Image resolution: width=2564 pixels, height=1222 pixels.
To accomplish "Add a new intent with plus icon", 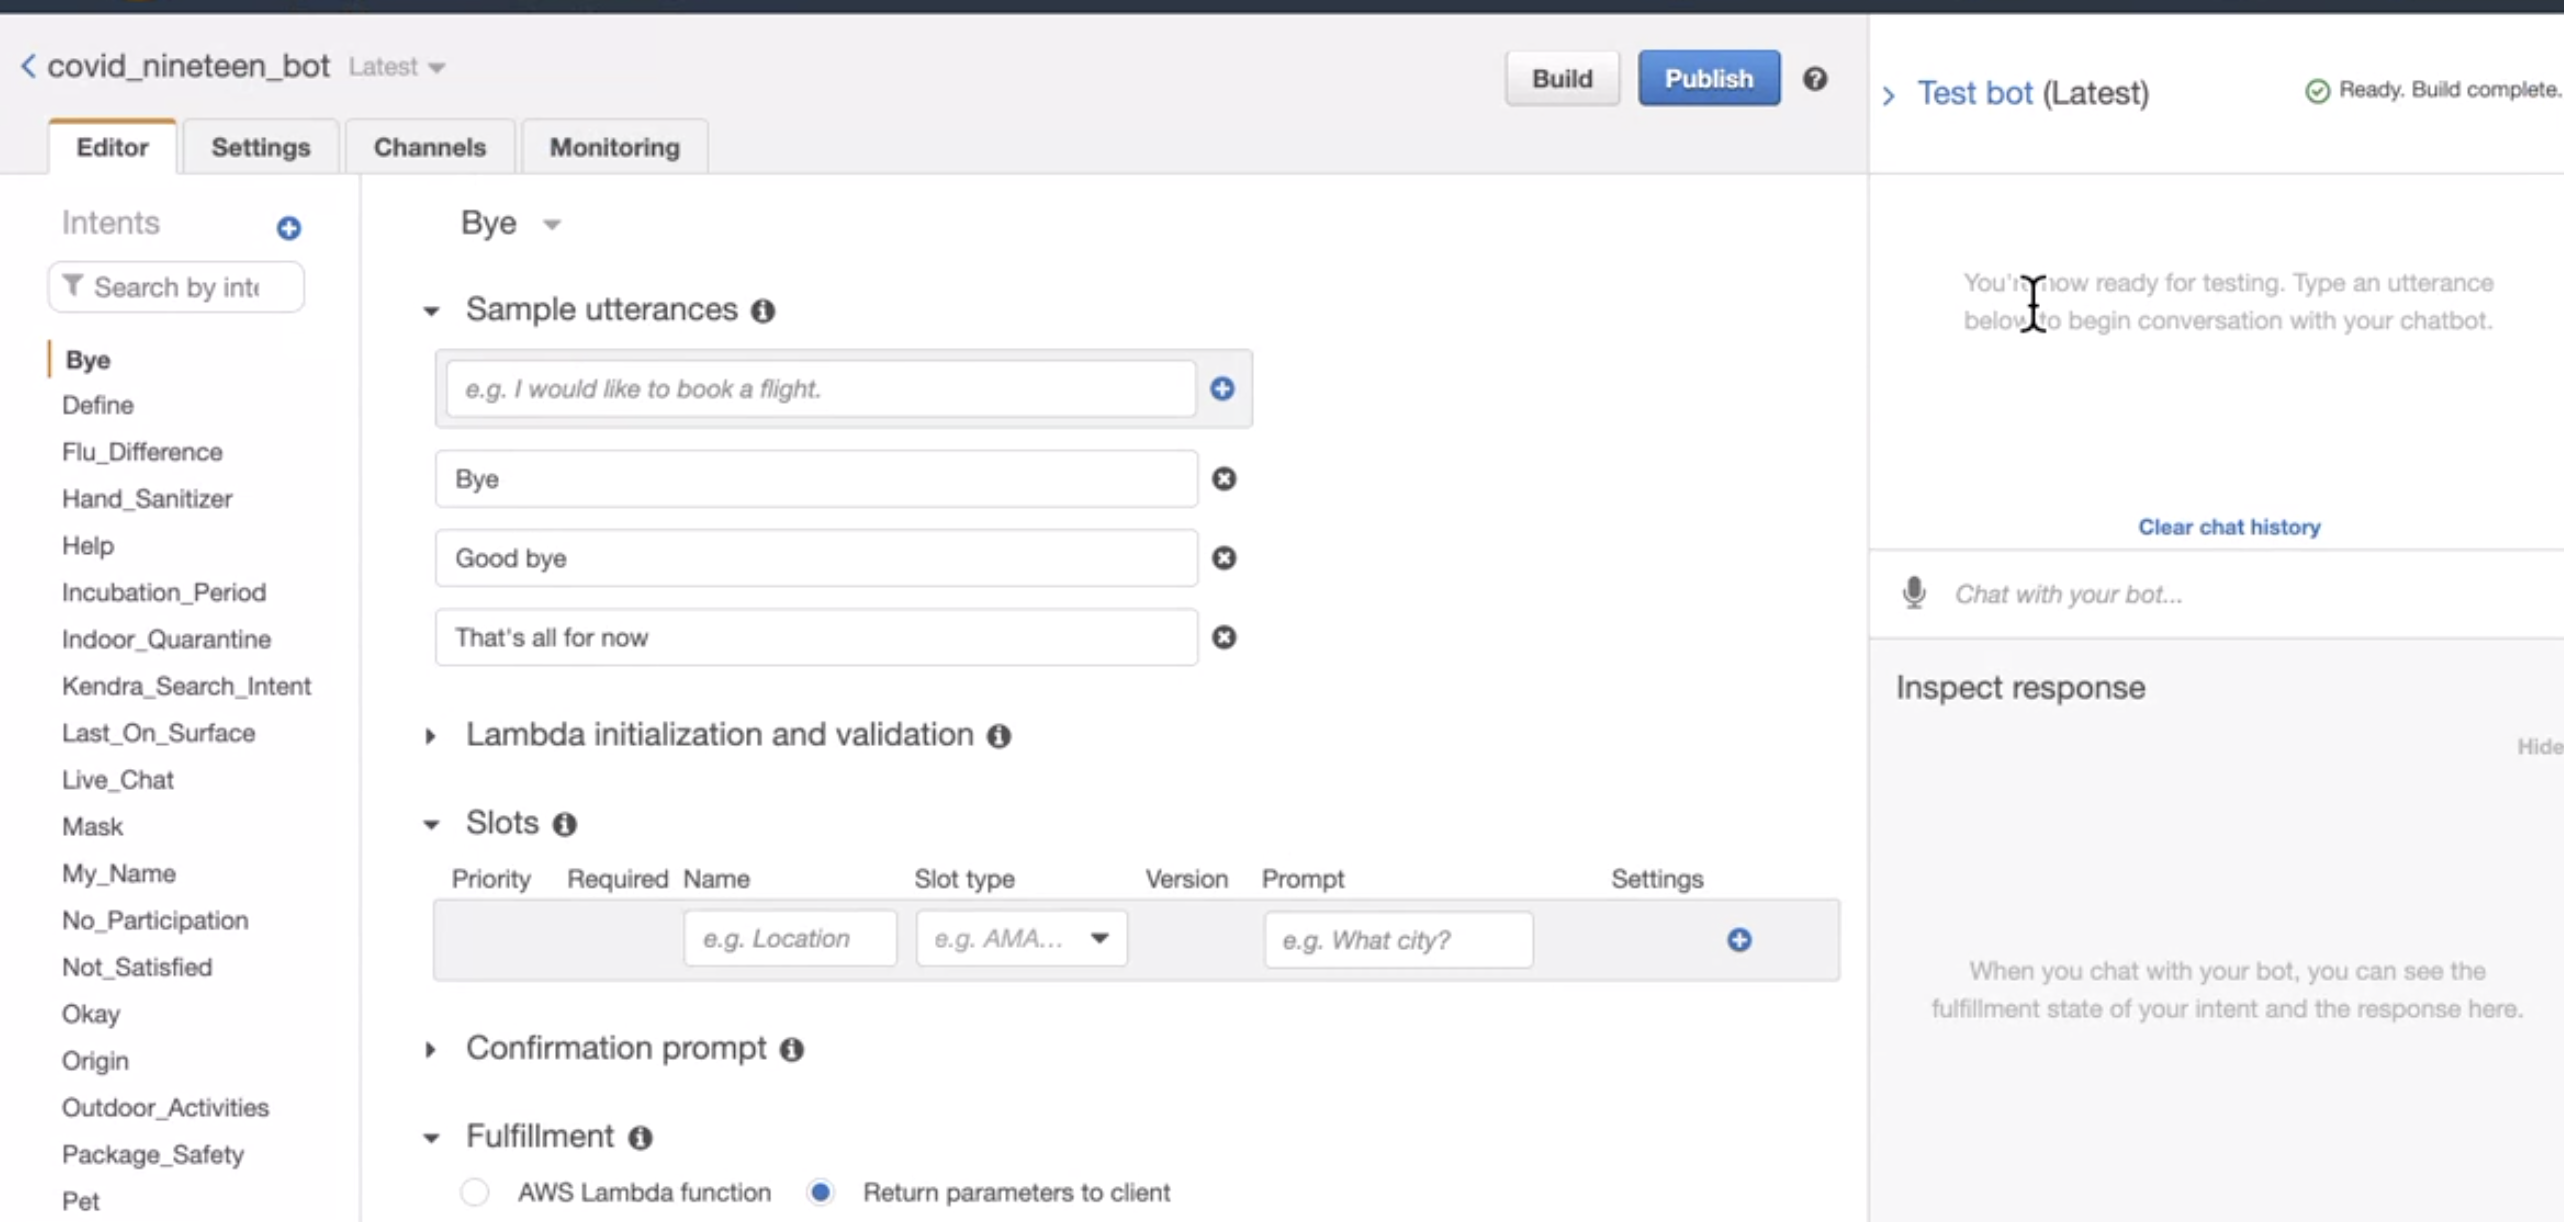I will click(289, 228).
